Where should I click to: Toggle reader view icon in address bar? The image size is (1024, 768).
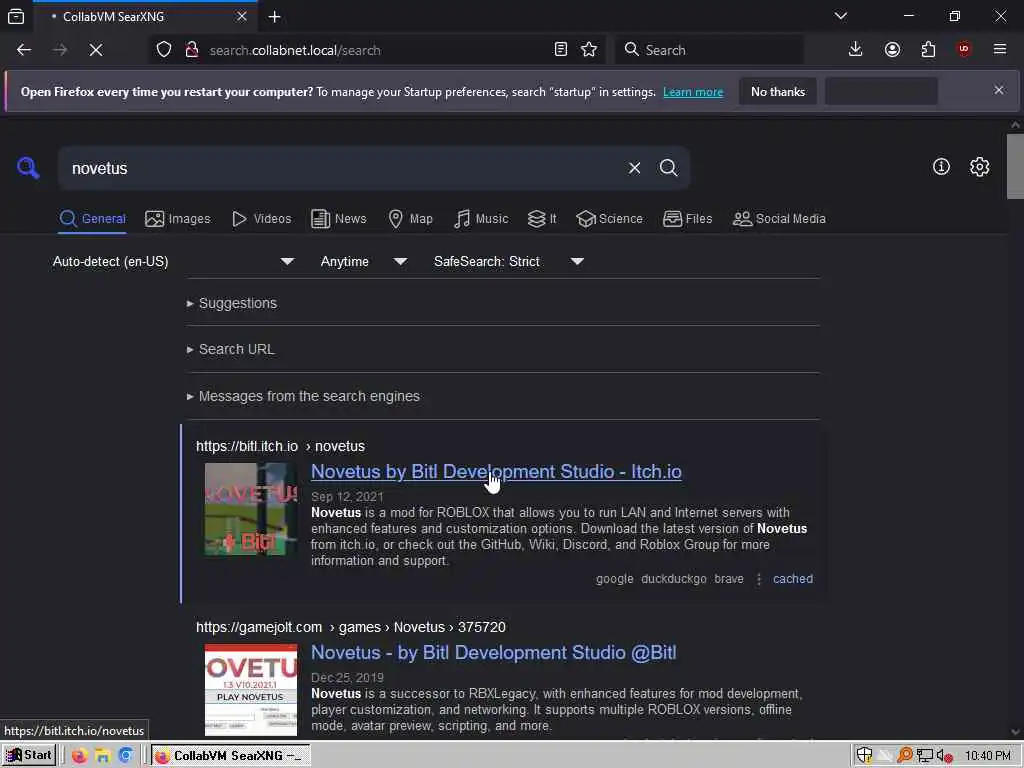tap(560, 50)
